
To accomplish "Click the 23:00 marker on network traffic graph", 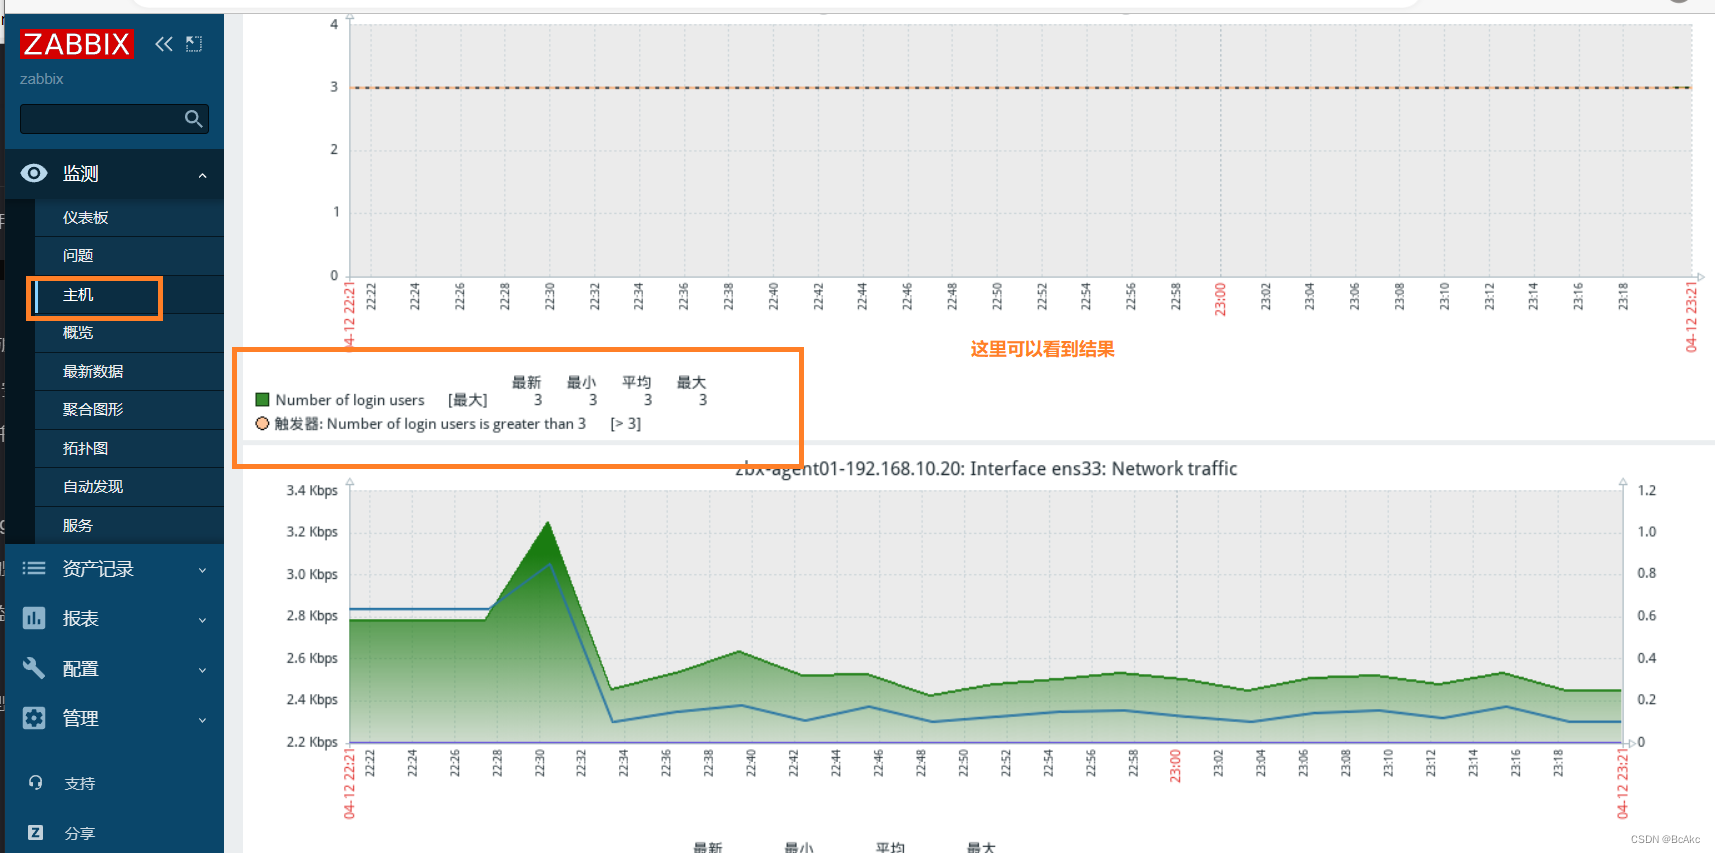I will tap(1175, 765).
